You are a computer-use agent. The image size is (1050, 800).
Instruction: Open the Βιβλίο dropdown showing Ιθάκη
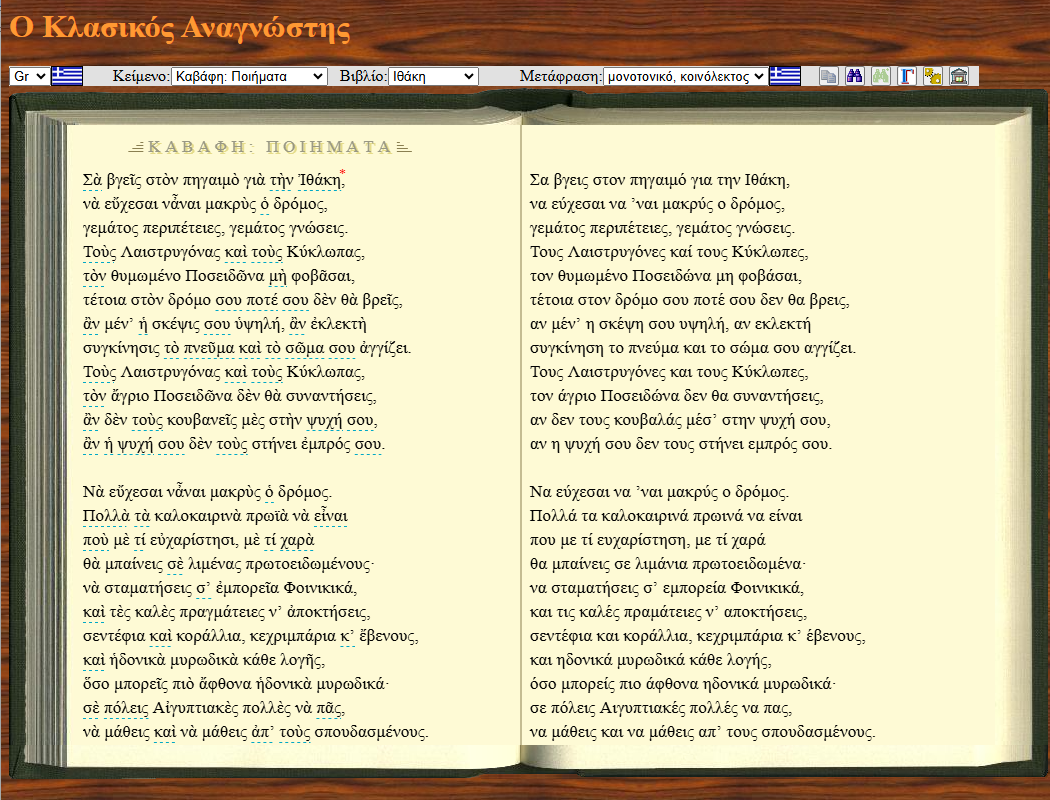tap(433, 76)
